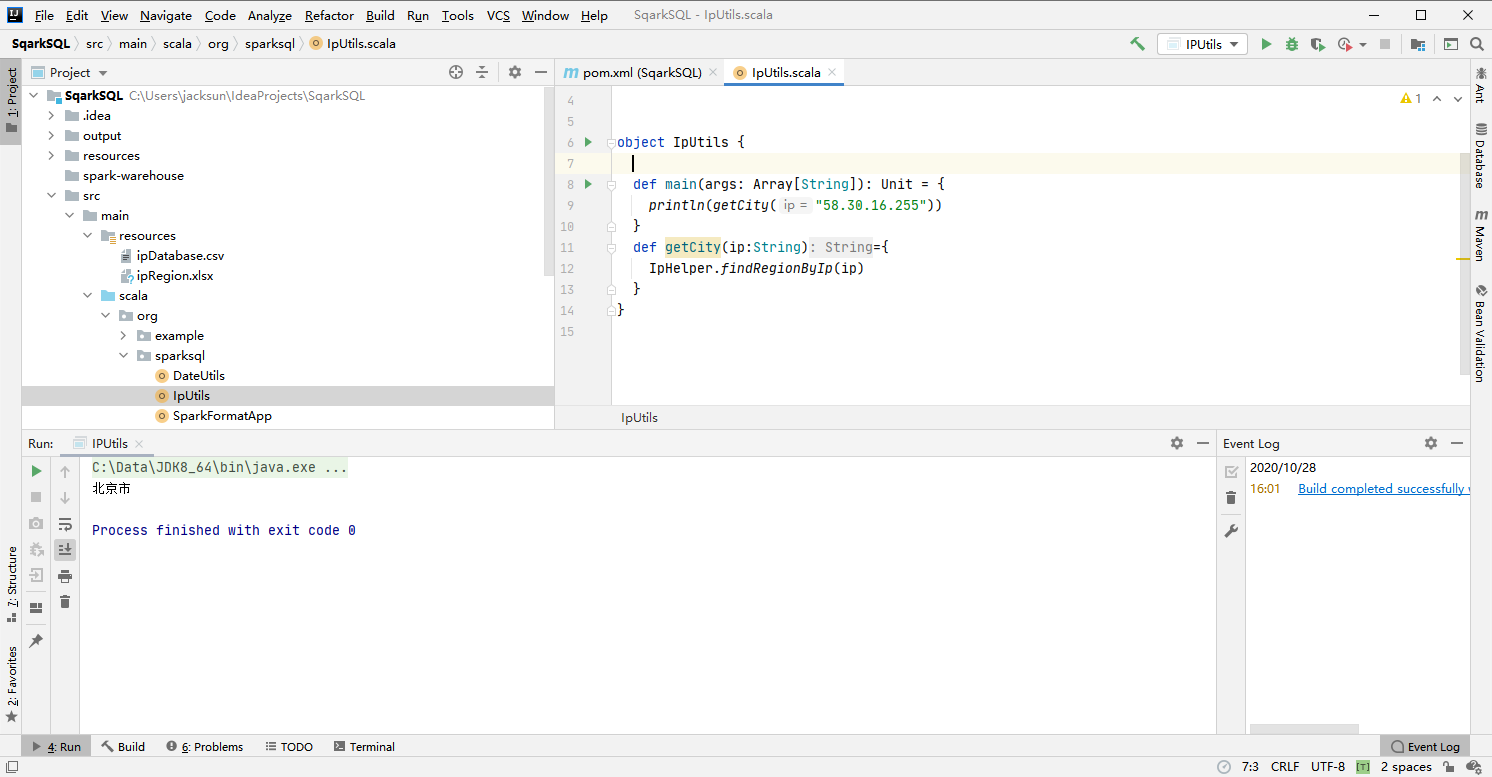Viewport: 1492px width, 777px height.
Task: Click the CRLF line separator widget
Action: pos(1285,767)
